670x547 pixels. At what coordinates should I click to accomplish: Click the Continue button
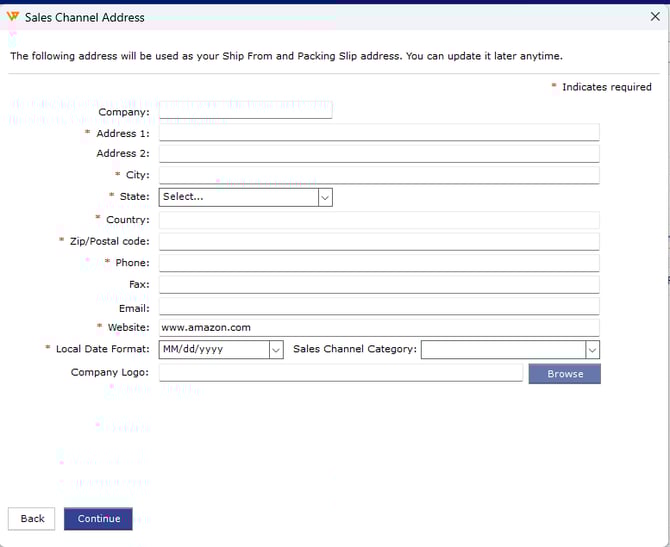point(98,518)
